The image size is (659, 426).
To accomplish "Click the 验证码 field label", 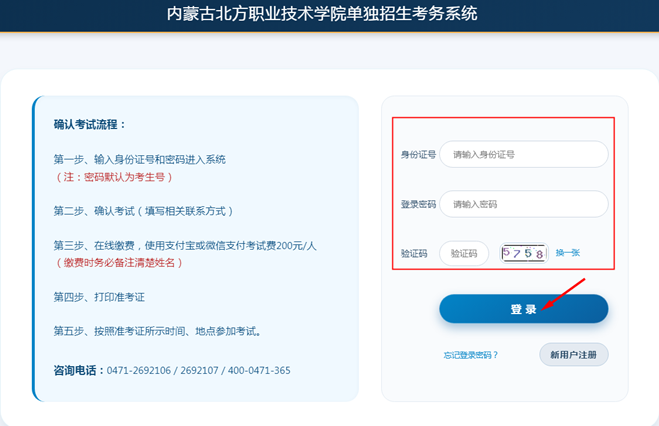I will (x=414, y=254).
